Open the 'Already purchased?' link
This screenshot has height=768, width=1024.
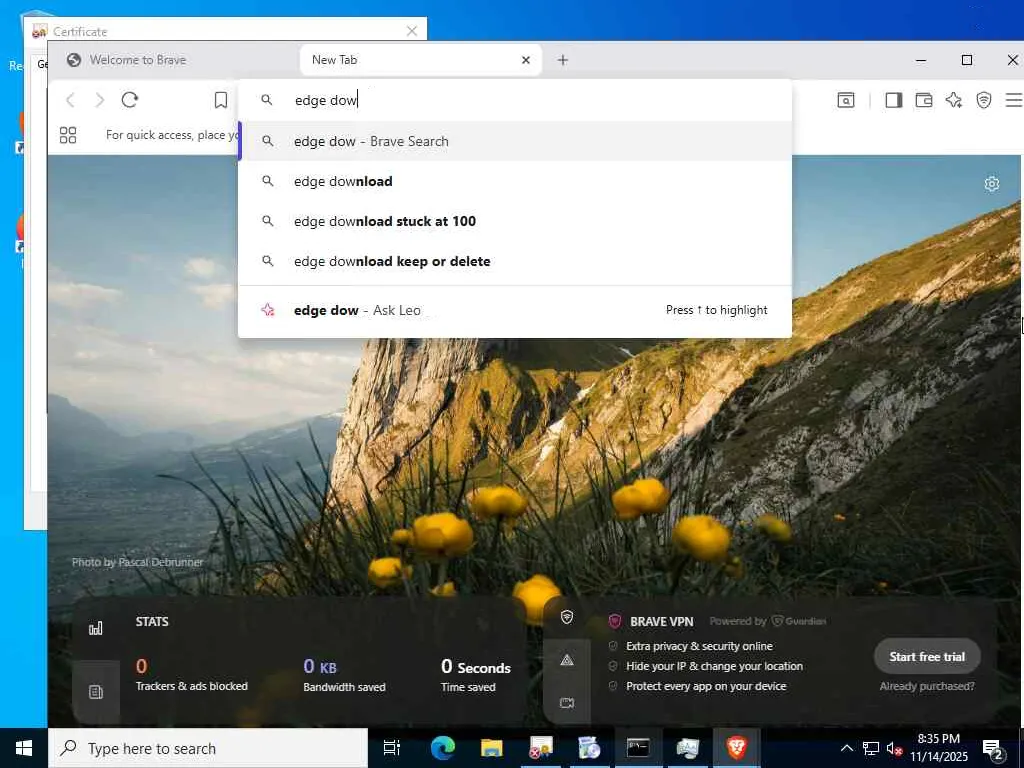[927, 686]
